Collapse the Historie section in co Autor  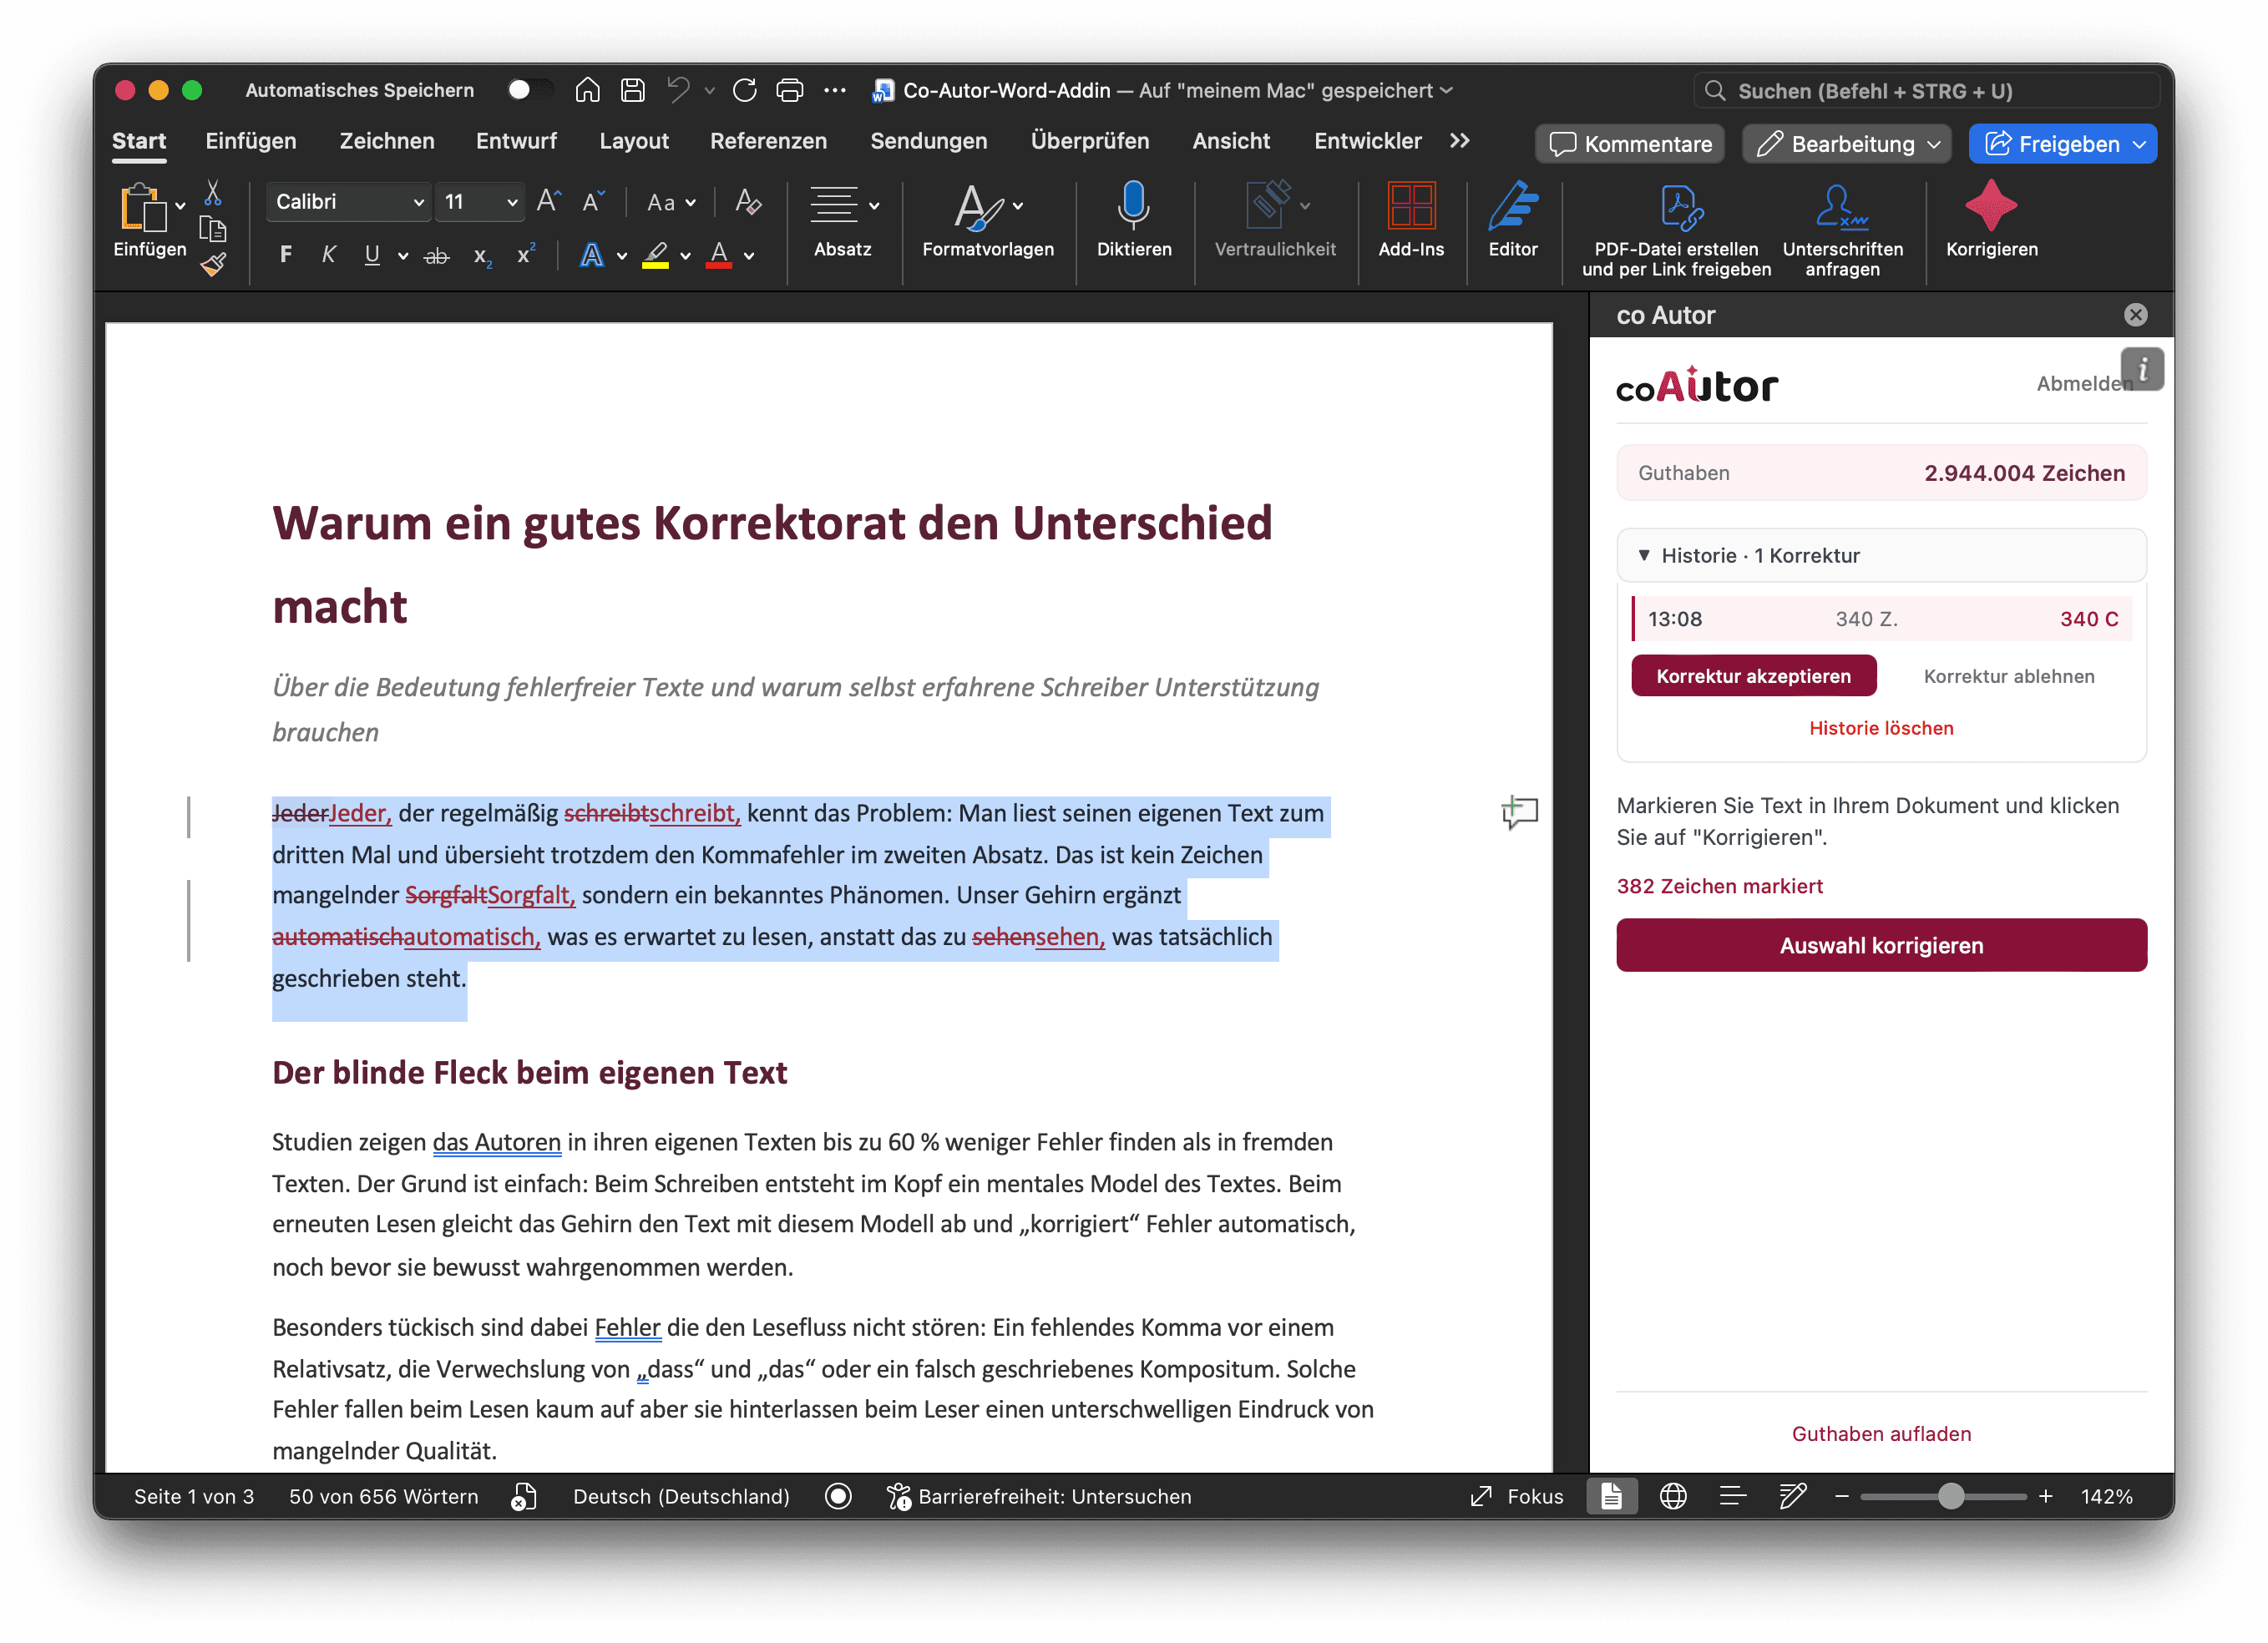(1646, 555)
